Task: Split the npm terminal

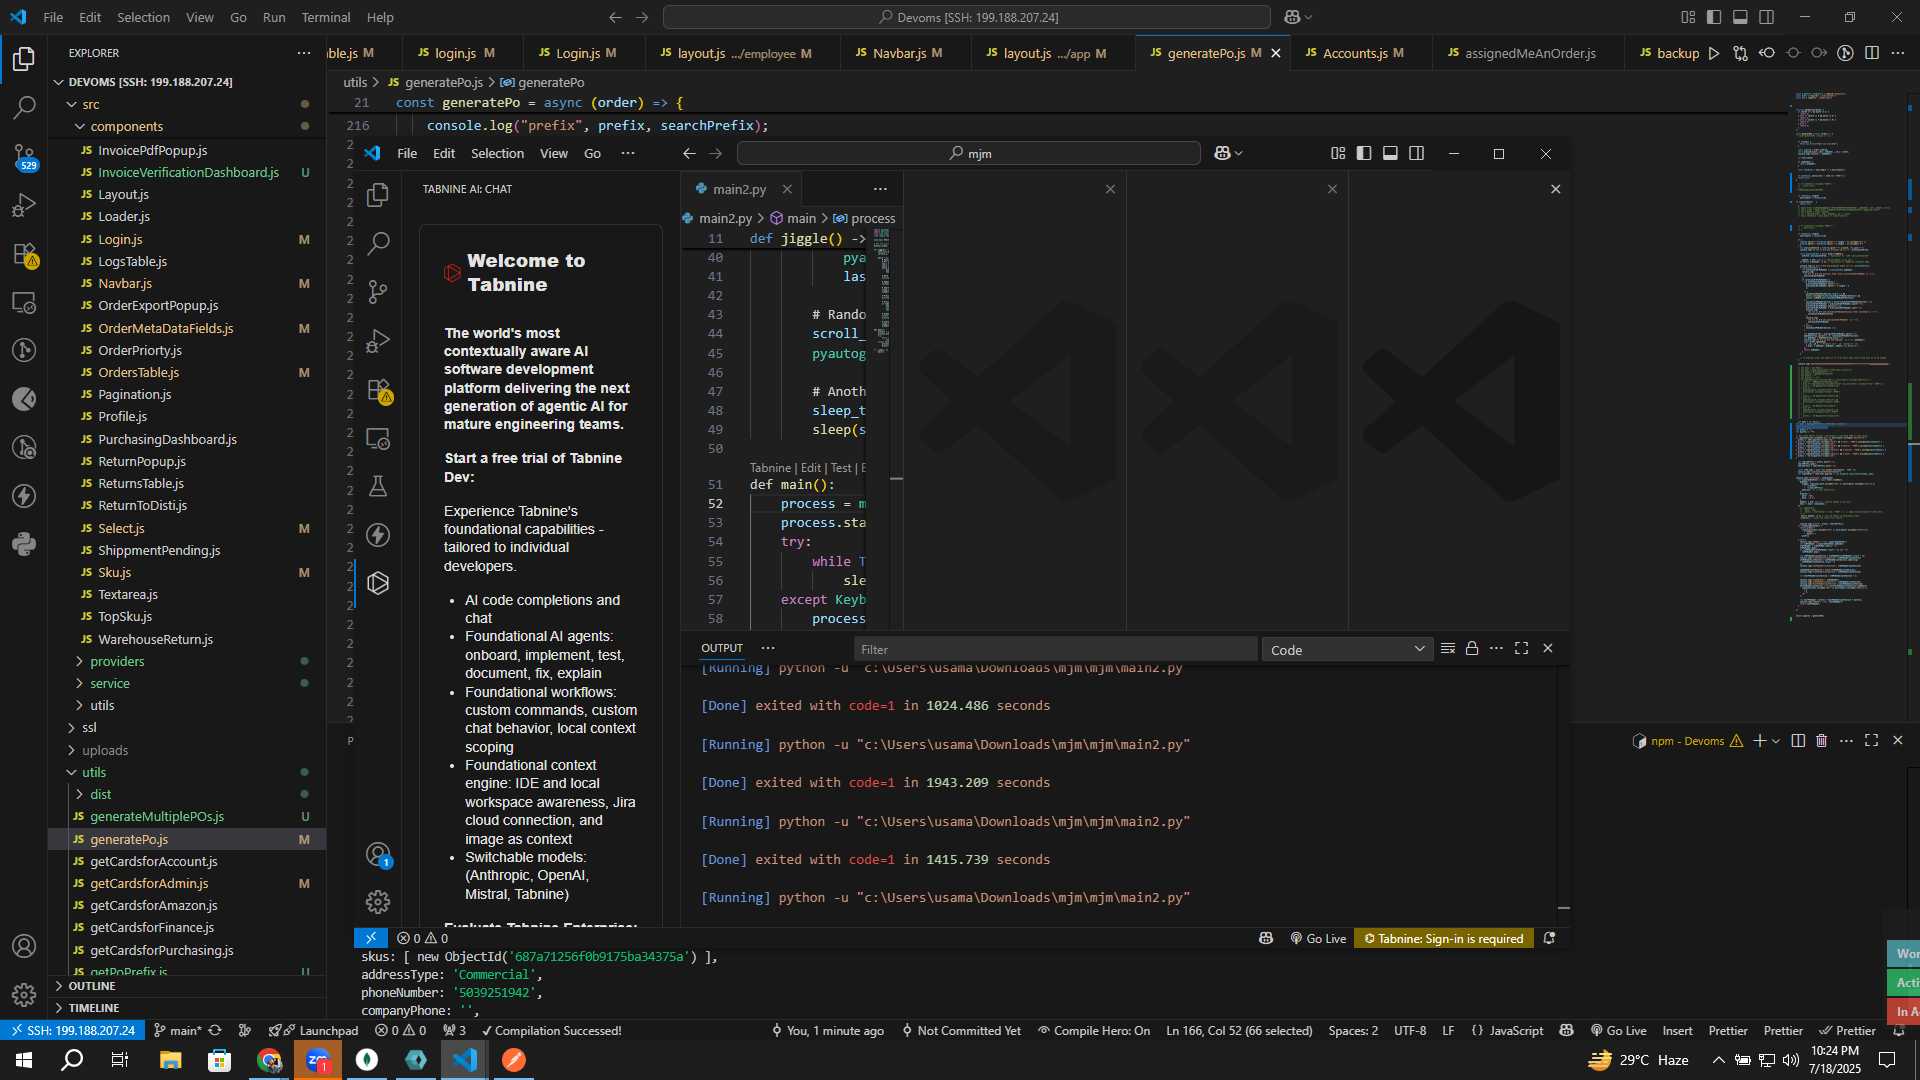Action: click(x=1798, y=741)
